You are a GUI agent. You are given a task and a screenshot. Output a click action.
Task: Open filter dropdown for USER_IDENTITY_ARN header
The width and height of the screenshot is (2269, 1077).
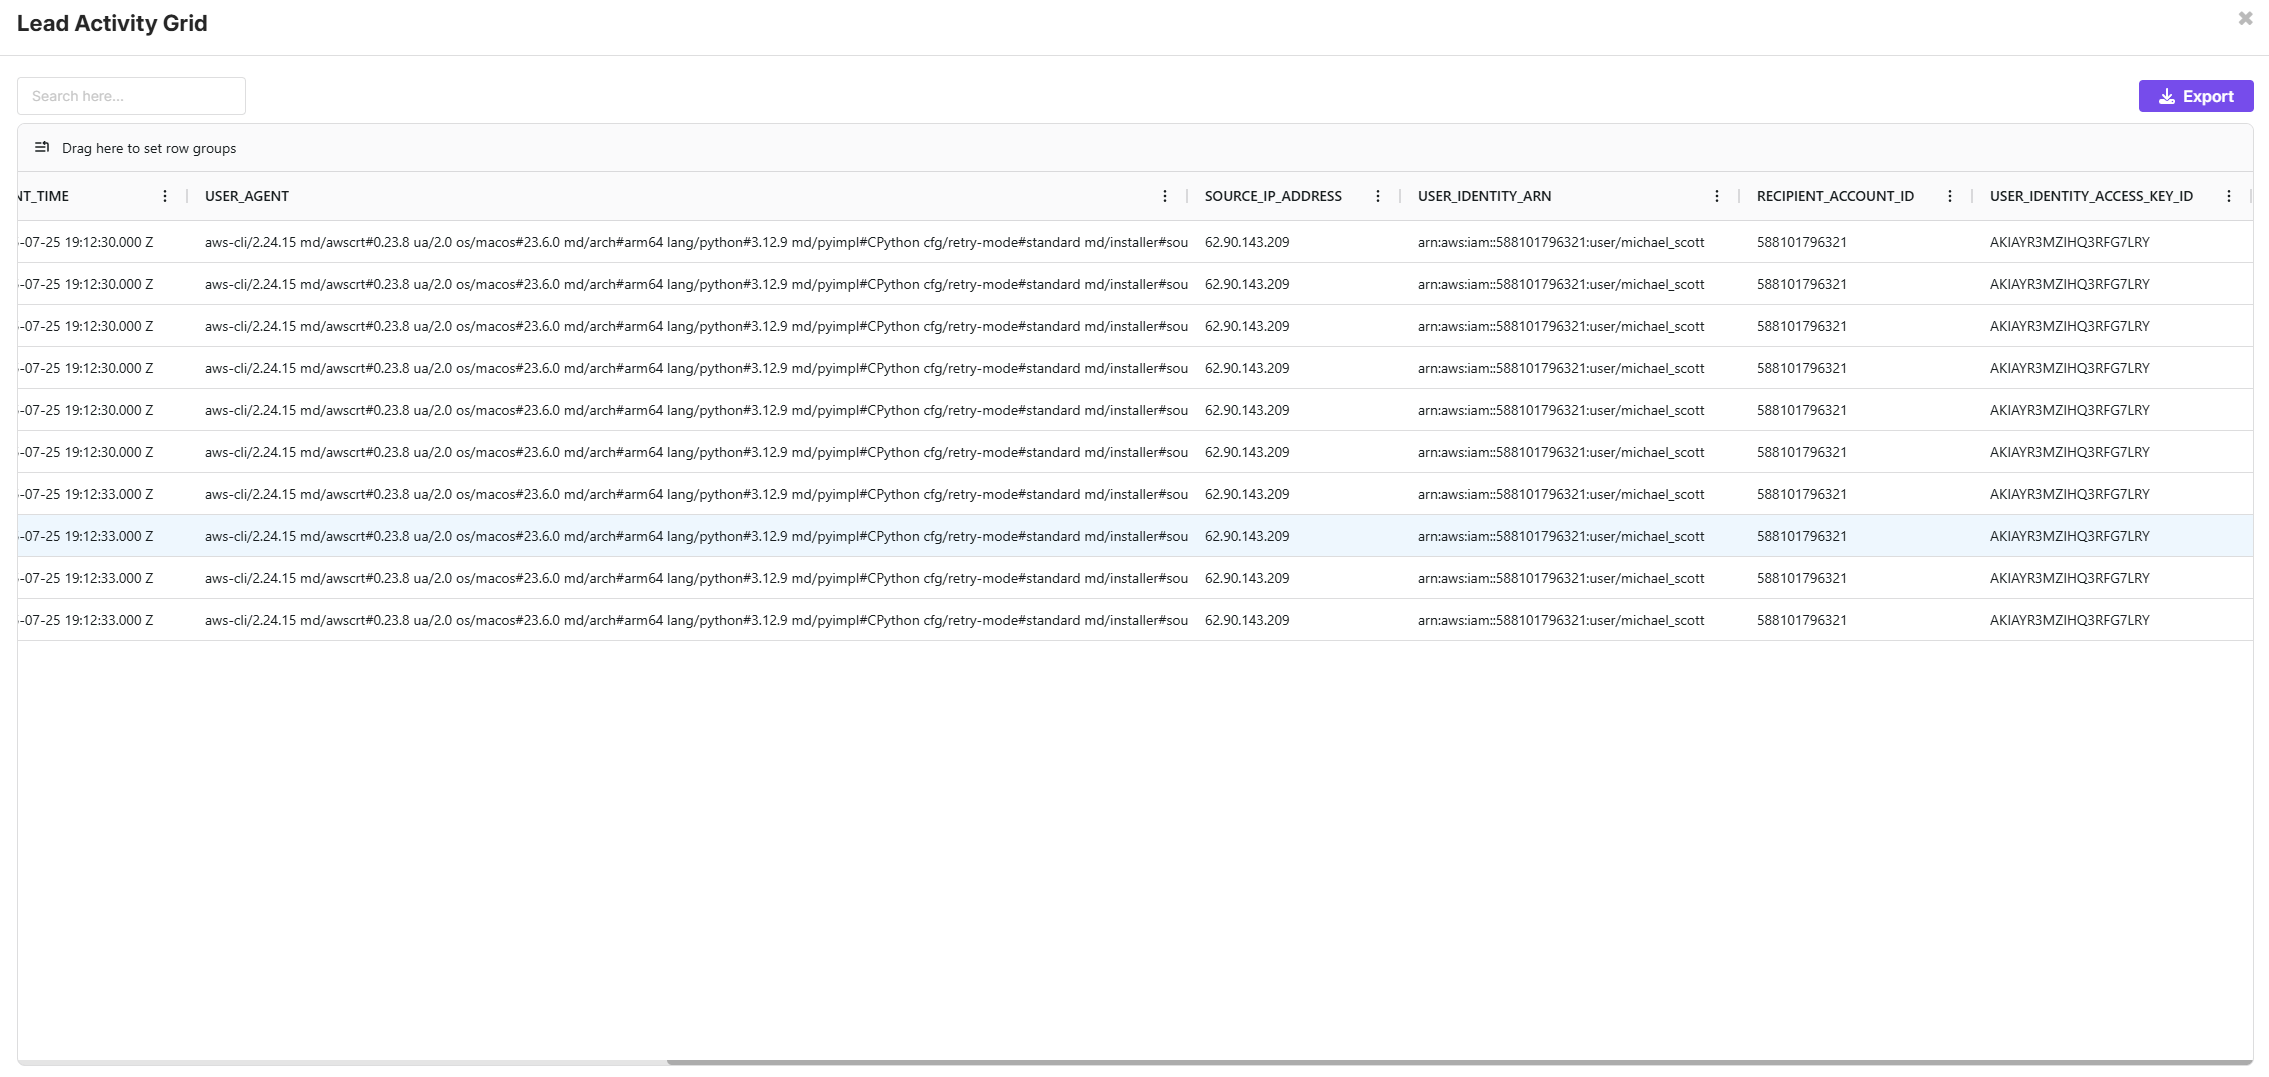[1717, 196]
